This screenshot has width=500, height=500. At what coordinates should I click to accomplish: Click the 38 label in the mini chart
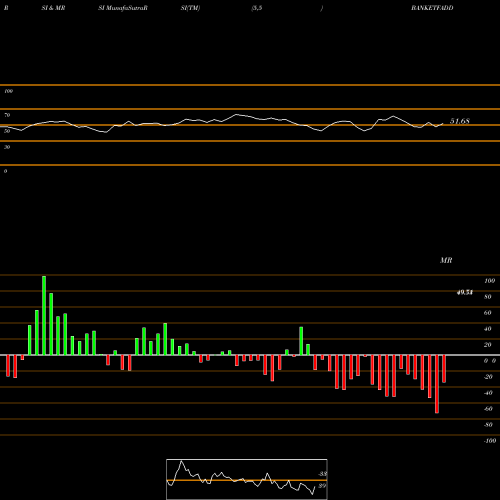point(323,474)
